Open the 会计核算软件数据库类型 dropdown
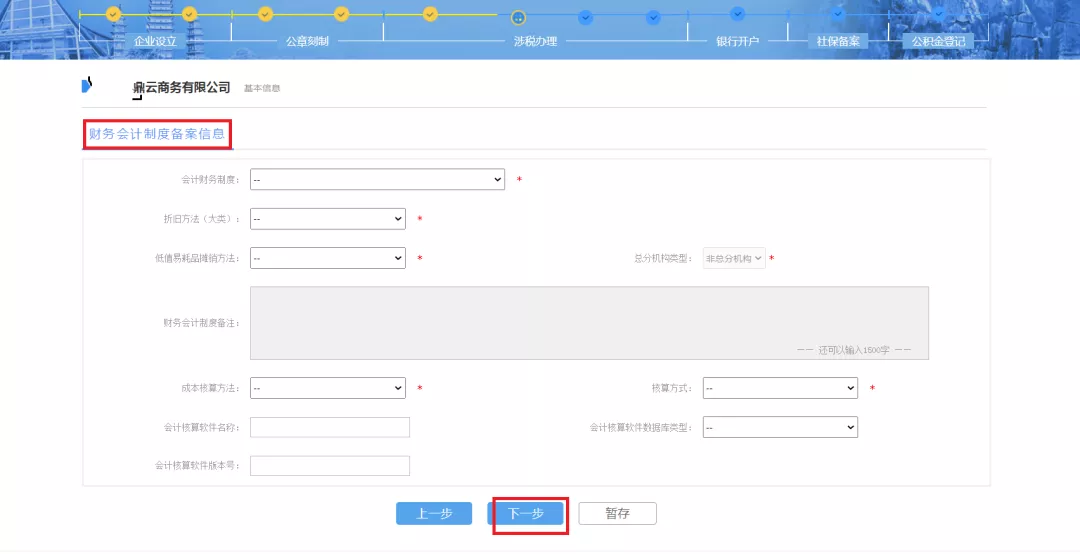Screen dimensions: 1080x554 (x=780, y=427)
